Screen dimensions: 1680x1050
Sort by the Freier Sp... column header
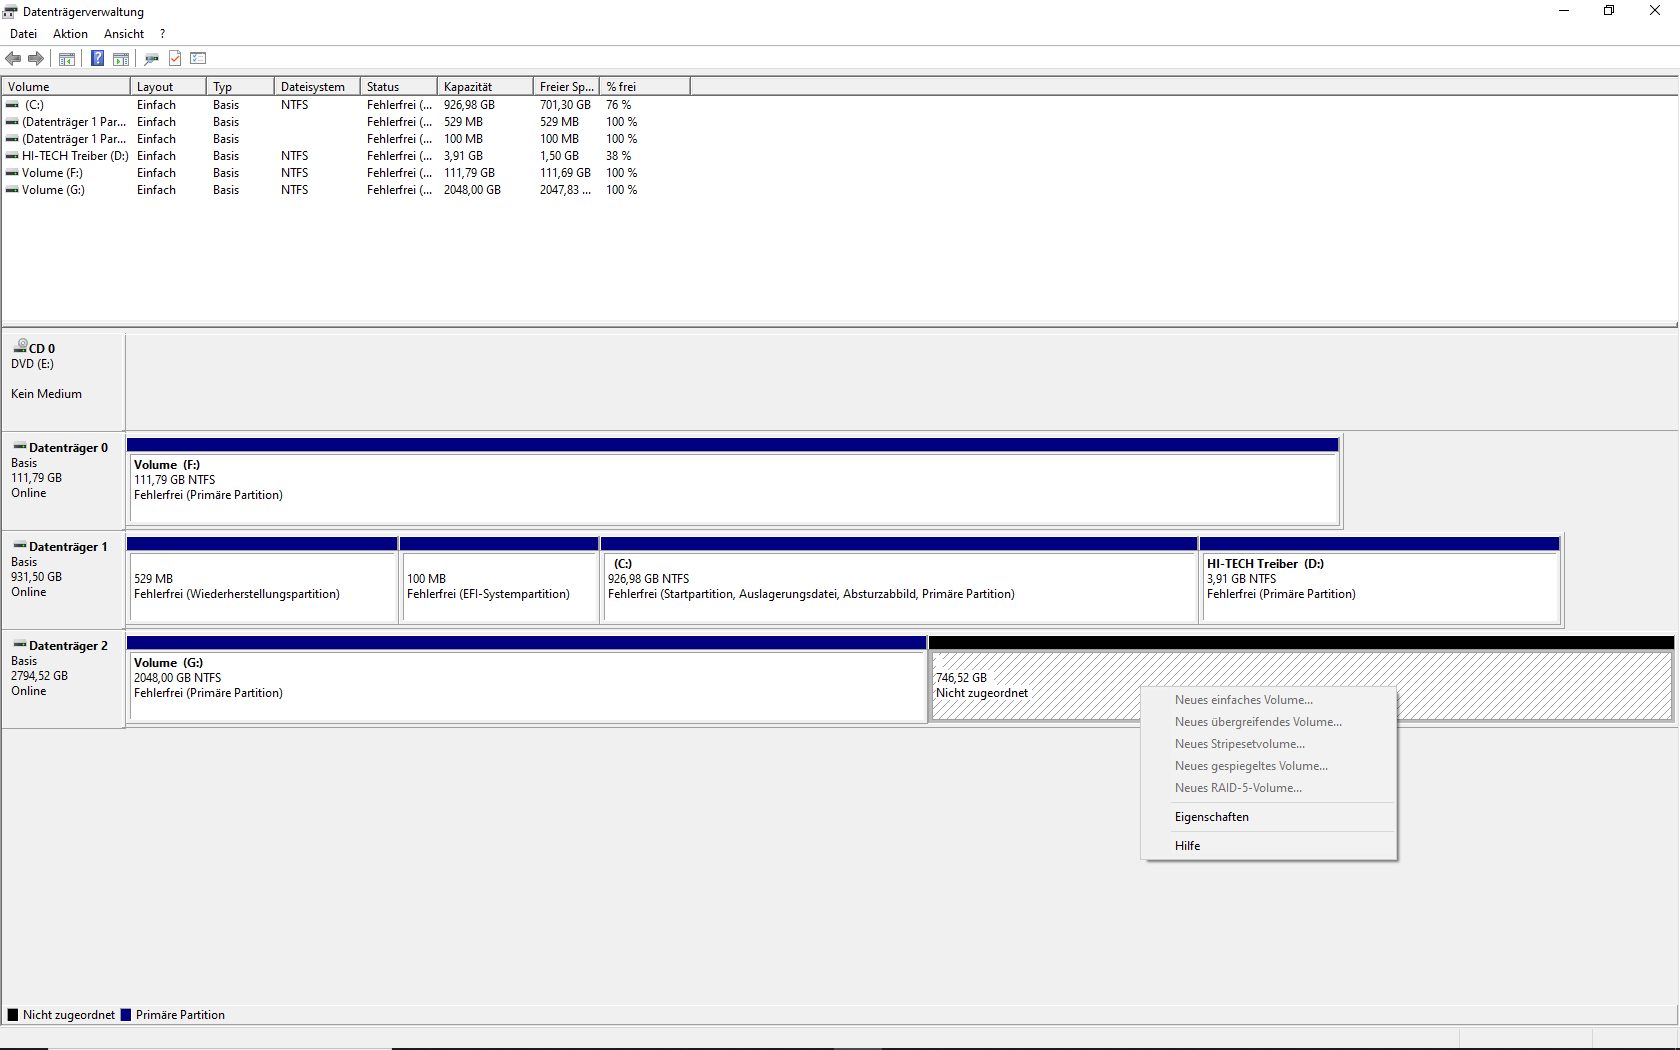coord(566,87)
